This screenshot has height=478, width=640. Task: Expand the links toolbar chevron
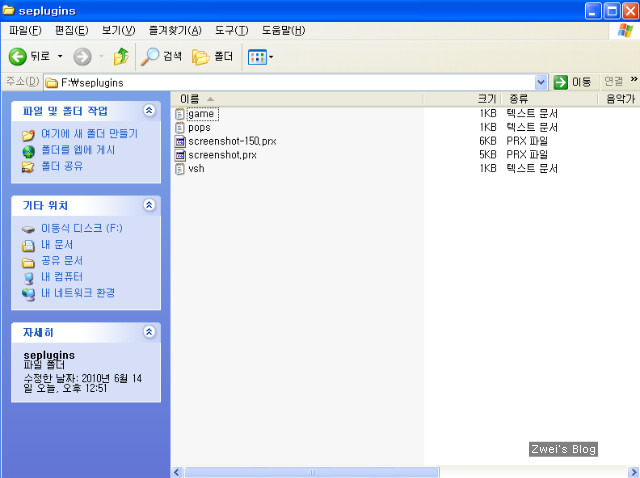tap(634, 79)
